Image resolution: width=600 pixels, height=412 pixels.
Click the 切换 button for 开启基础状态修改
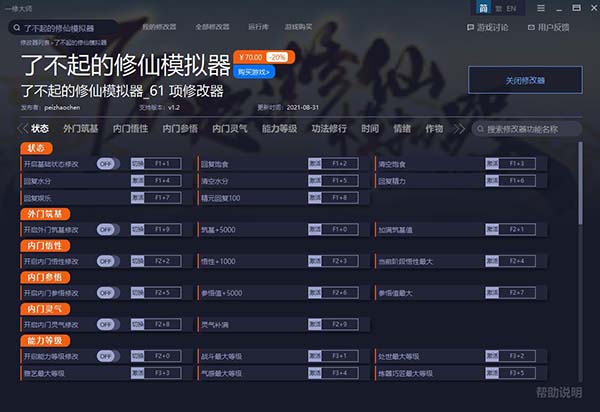(138, 164)
